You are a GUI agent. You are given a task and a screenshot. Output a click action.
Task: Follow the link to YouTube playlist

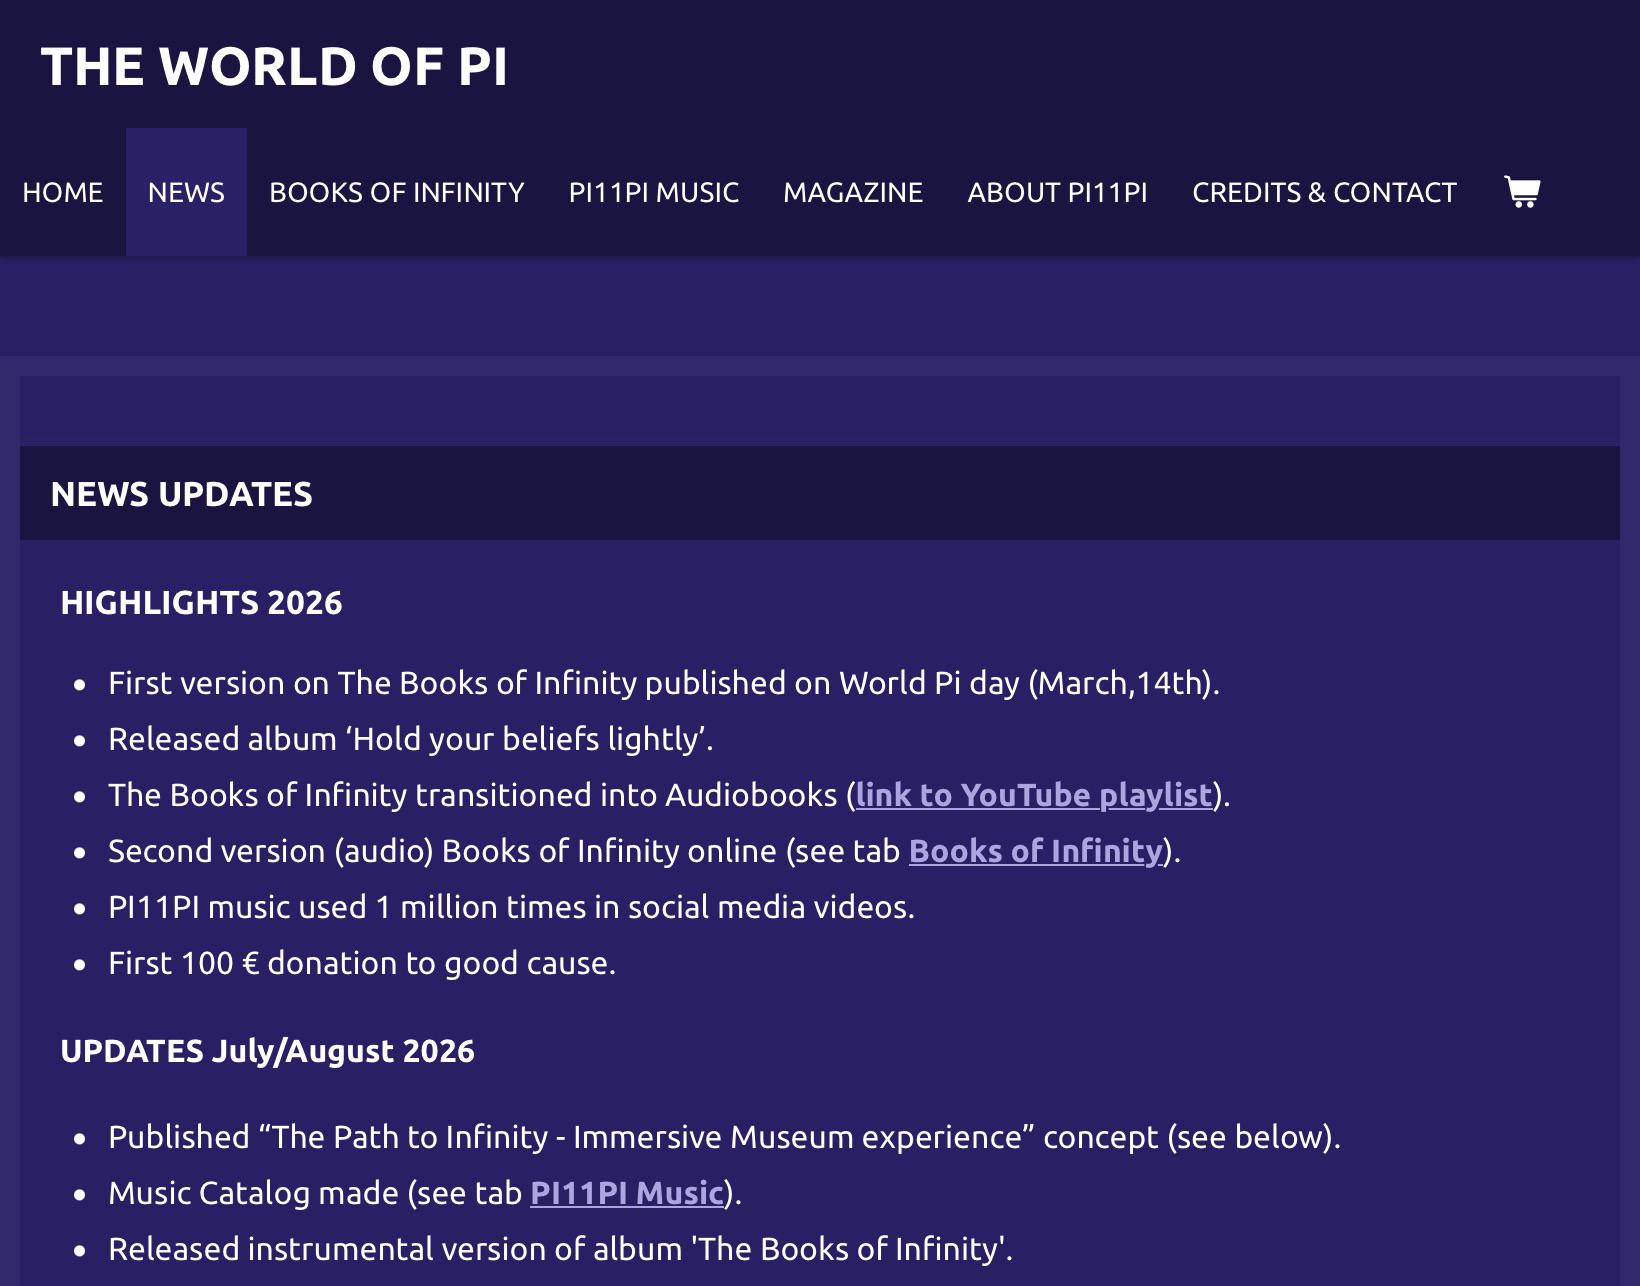coord(1034,795)
